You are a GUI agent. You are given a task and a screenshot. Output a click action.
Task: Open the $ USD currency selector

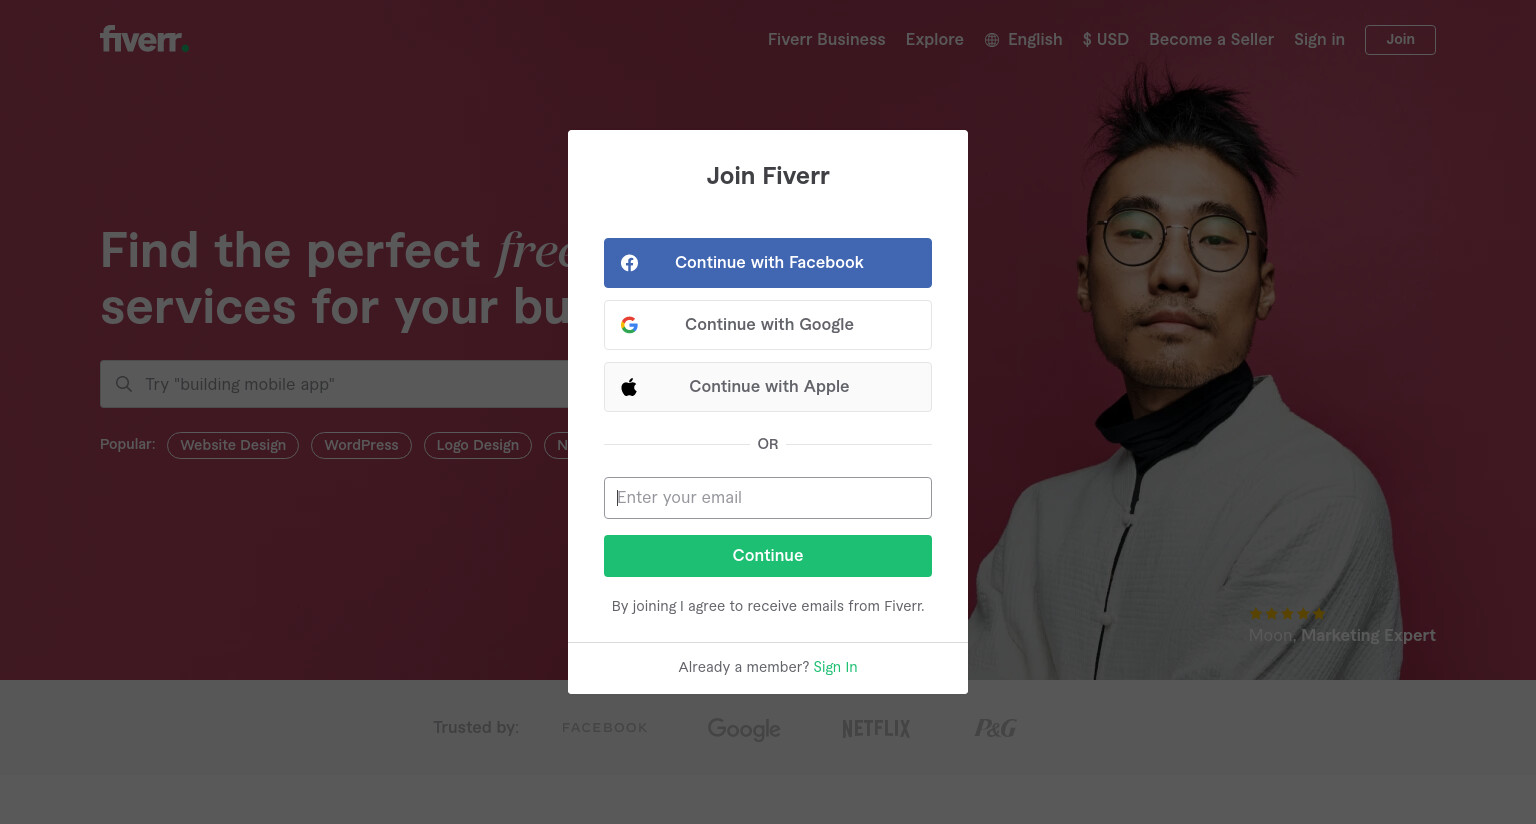click(1105, 40)
